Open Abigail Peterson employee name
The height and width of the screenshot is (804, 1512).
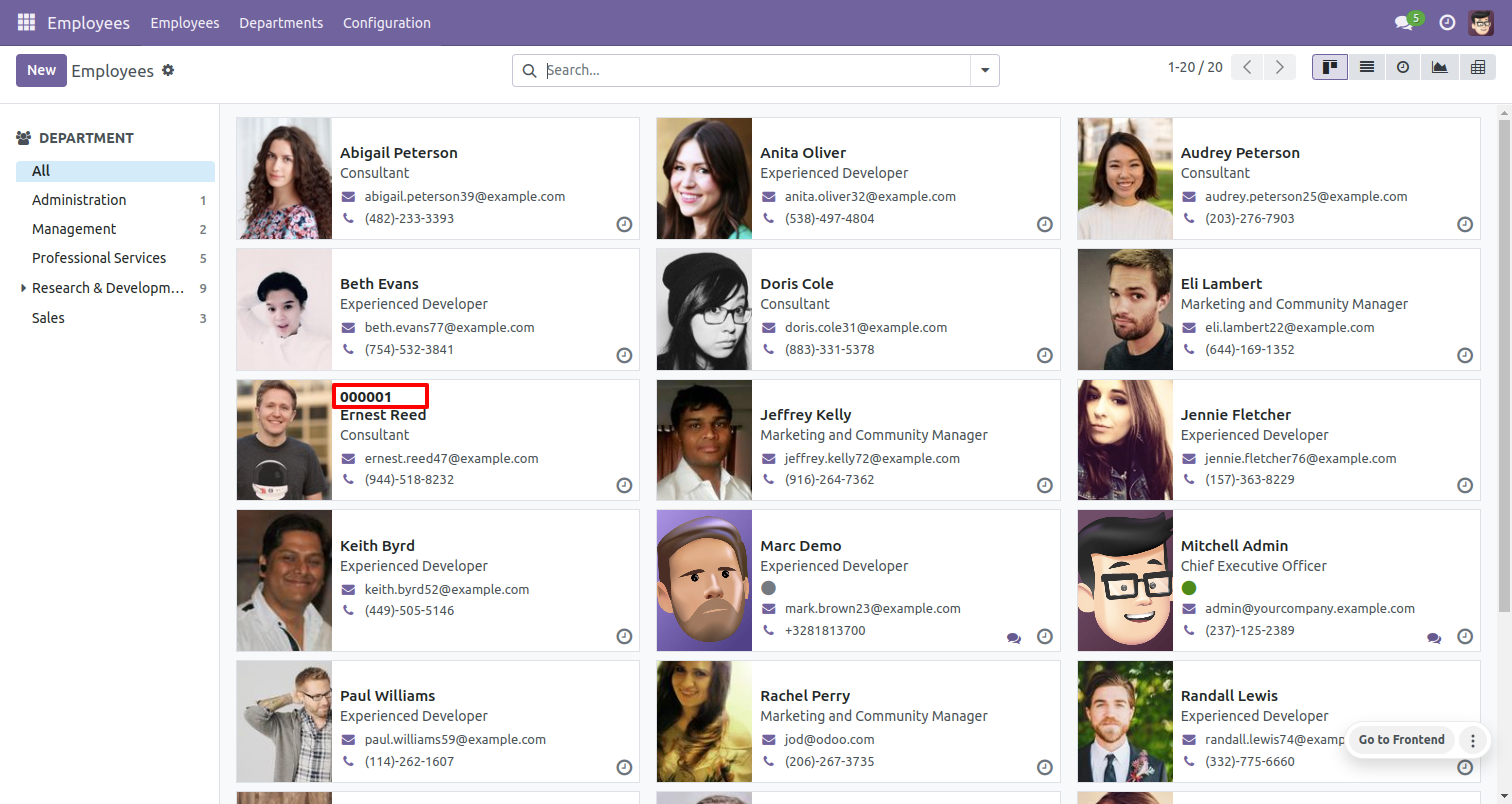[399, 153]
